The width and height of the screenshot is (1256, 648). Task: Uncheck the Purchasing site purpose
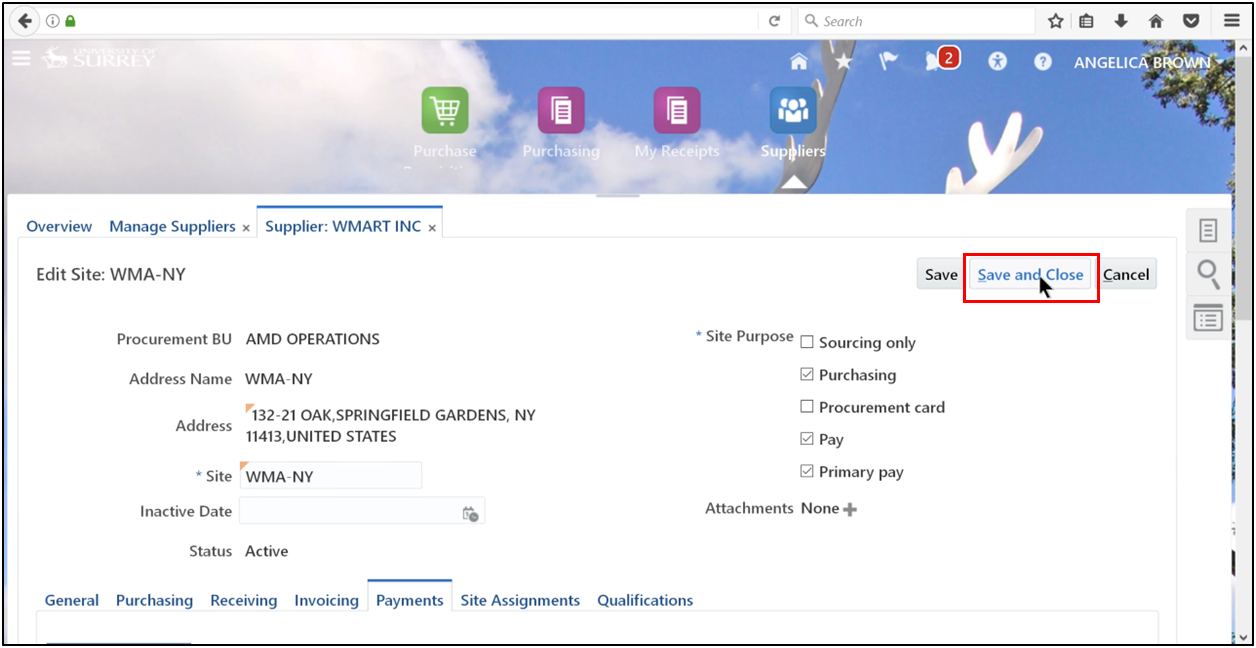[x=806, y=374]
